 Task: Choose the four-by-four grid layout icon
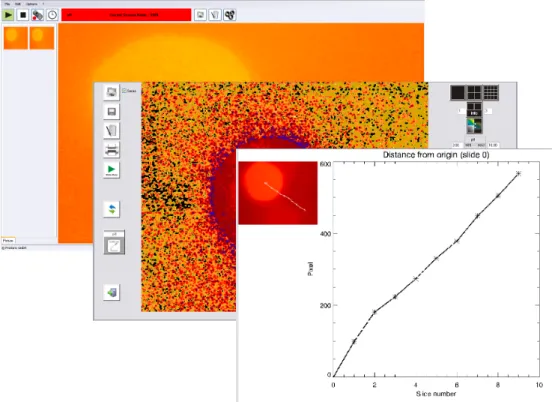(490, 93)
